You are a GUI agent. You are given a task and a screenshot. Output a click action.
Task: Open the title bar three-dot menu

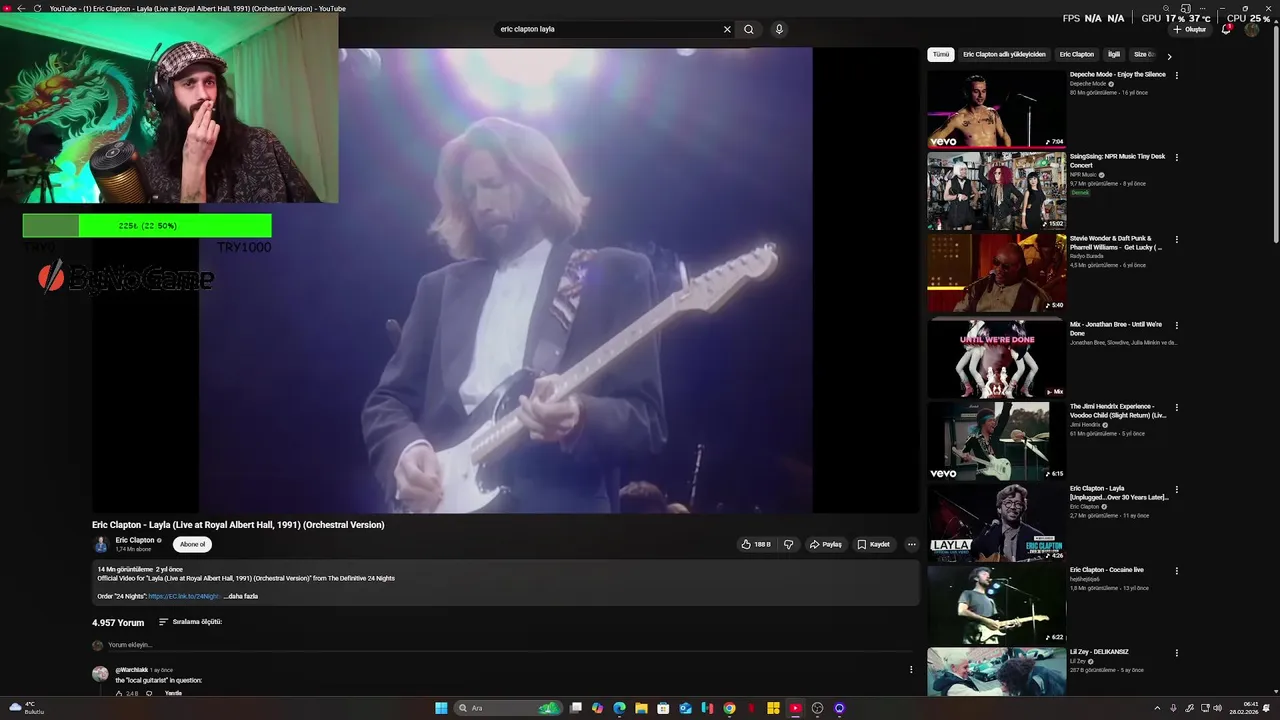pyautogui.click(x=1205, y=8)
